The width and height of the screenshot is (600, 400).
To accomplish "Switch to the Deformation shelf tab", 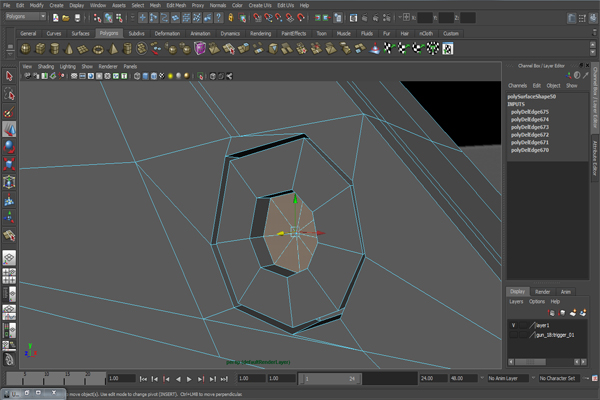I will click(167, 33).
